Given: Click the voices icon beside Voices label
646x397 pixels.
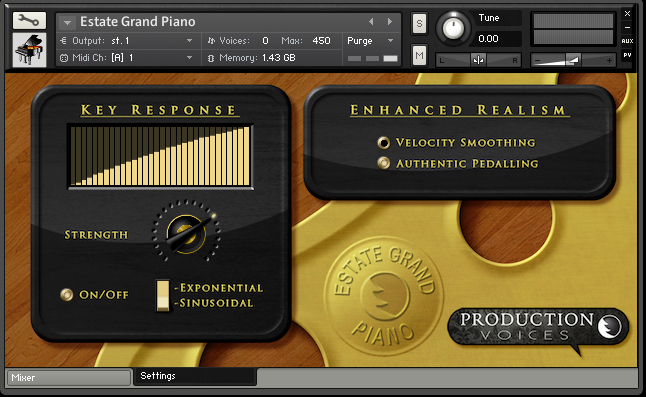Looking at the screenshot, I should [x=211, y=41].
